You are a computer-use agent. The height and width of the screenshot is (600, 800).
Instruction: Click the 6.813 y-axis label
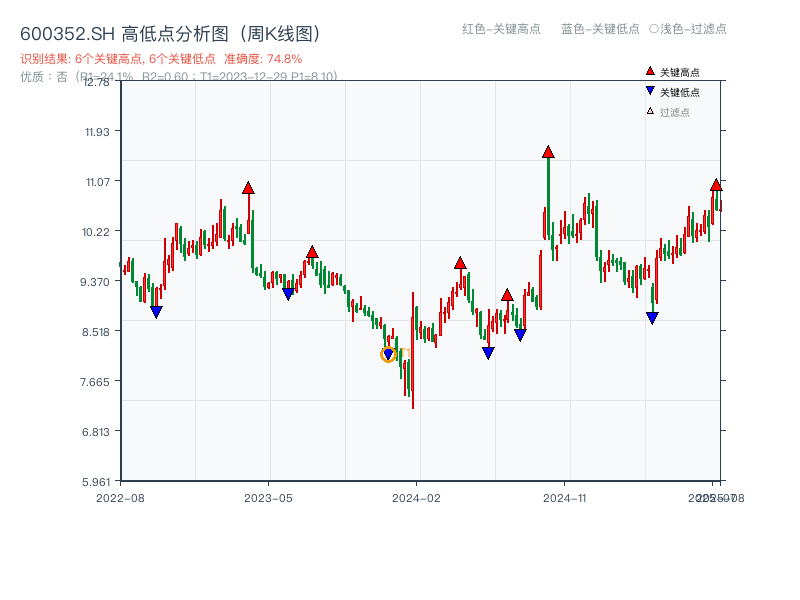[95, 432]
